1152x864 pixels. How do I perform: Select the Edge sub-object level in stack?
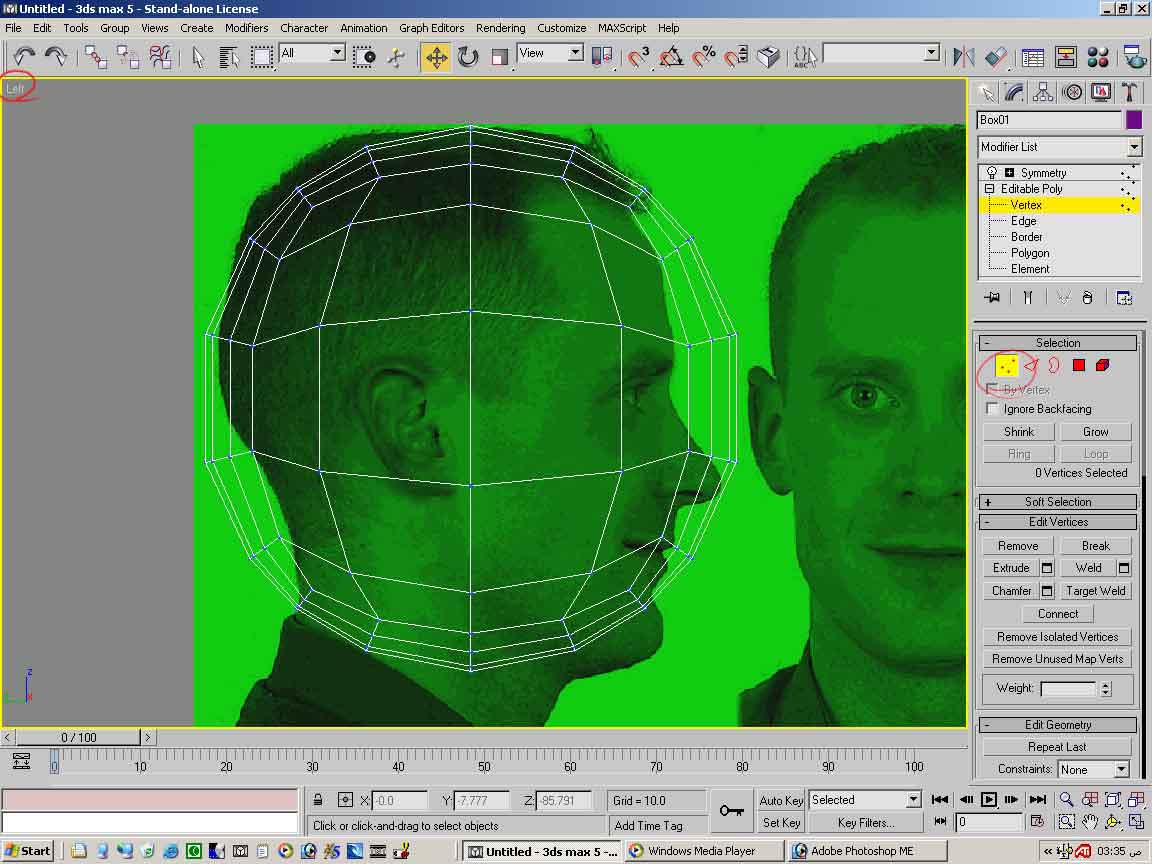point(1023,221)
